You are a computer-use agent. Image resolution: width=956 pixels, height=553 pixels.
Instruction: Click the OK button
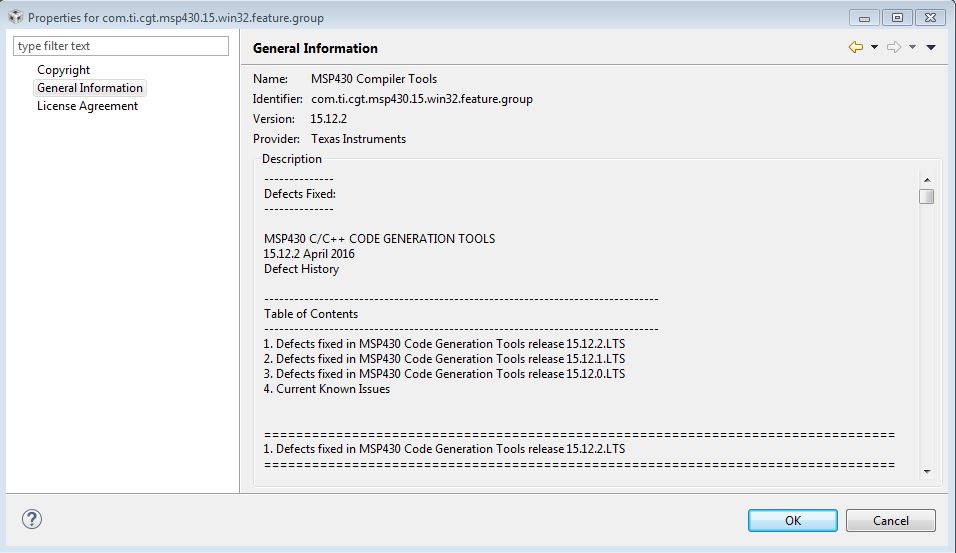(x=793, y=520)
